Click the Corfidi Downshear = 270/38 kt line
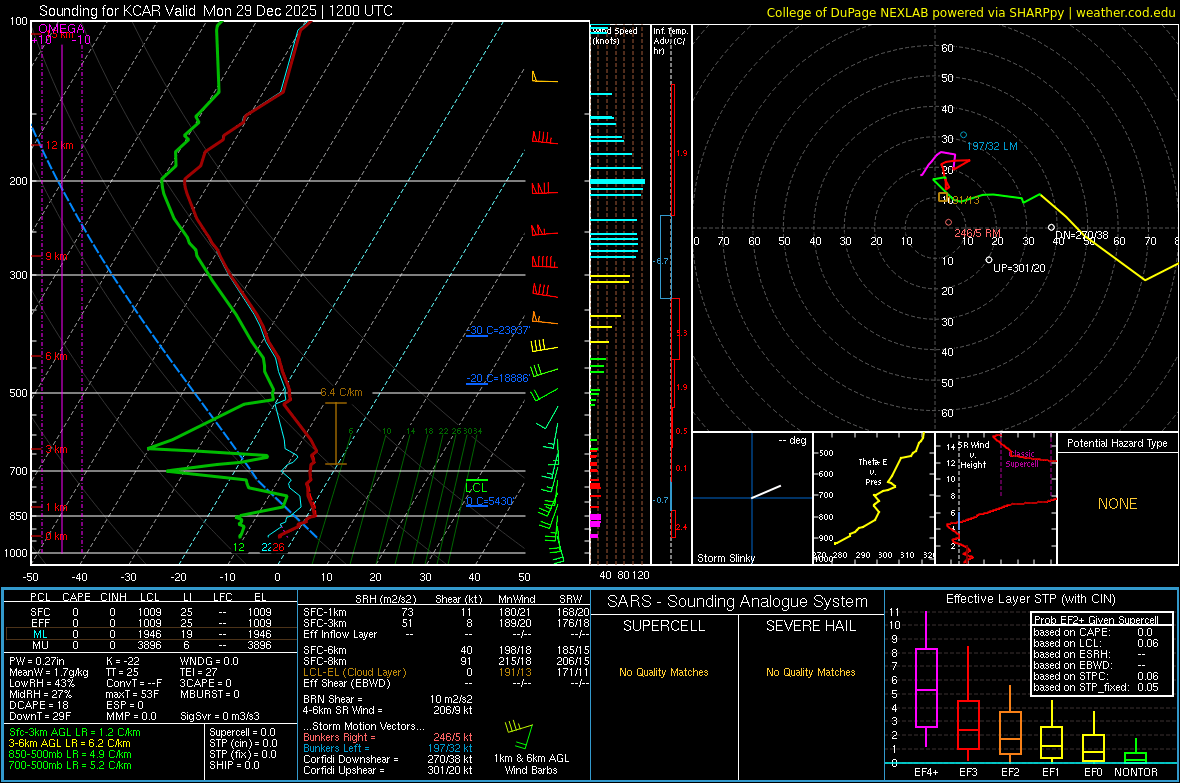Screen dimensions: 1180x783 point(388,759)
